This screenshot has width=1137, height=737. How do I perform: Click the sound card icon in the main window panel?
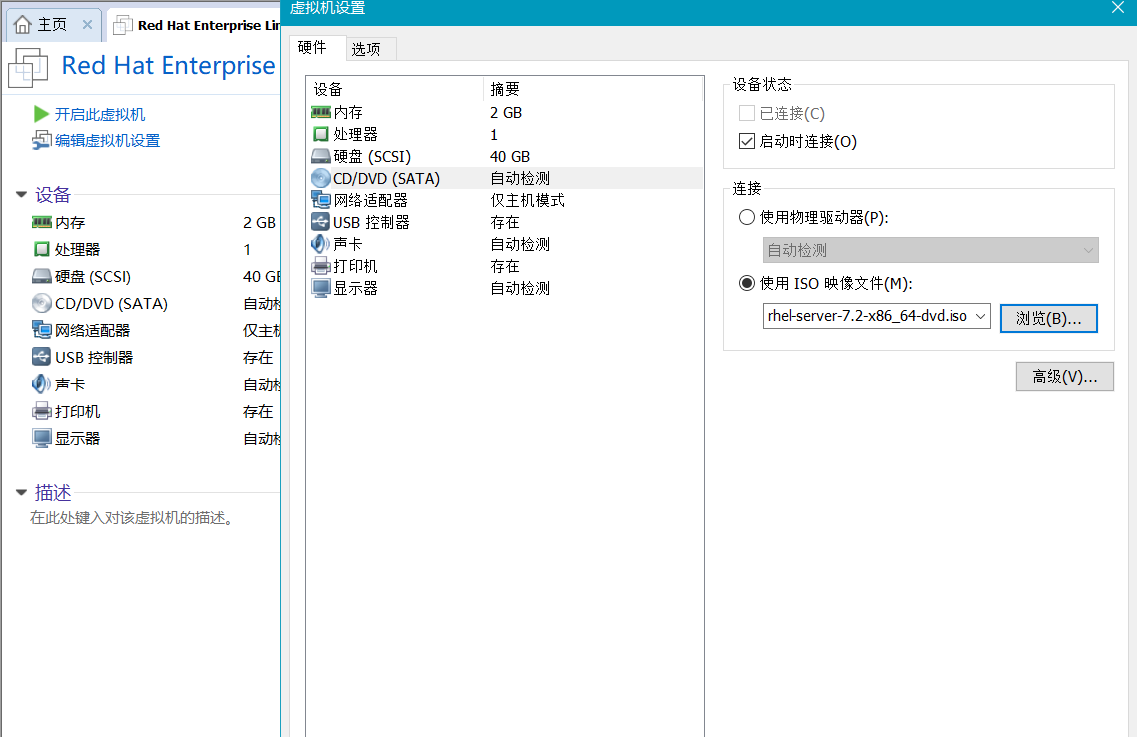tap(42, 384)
